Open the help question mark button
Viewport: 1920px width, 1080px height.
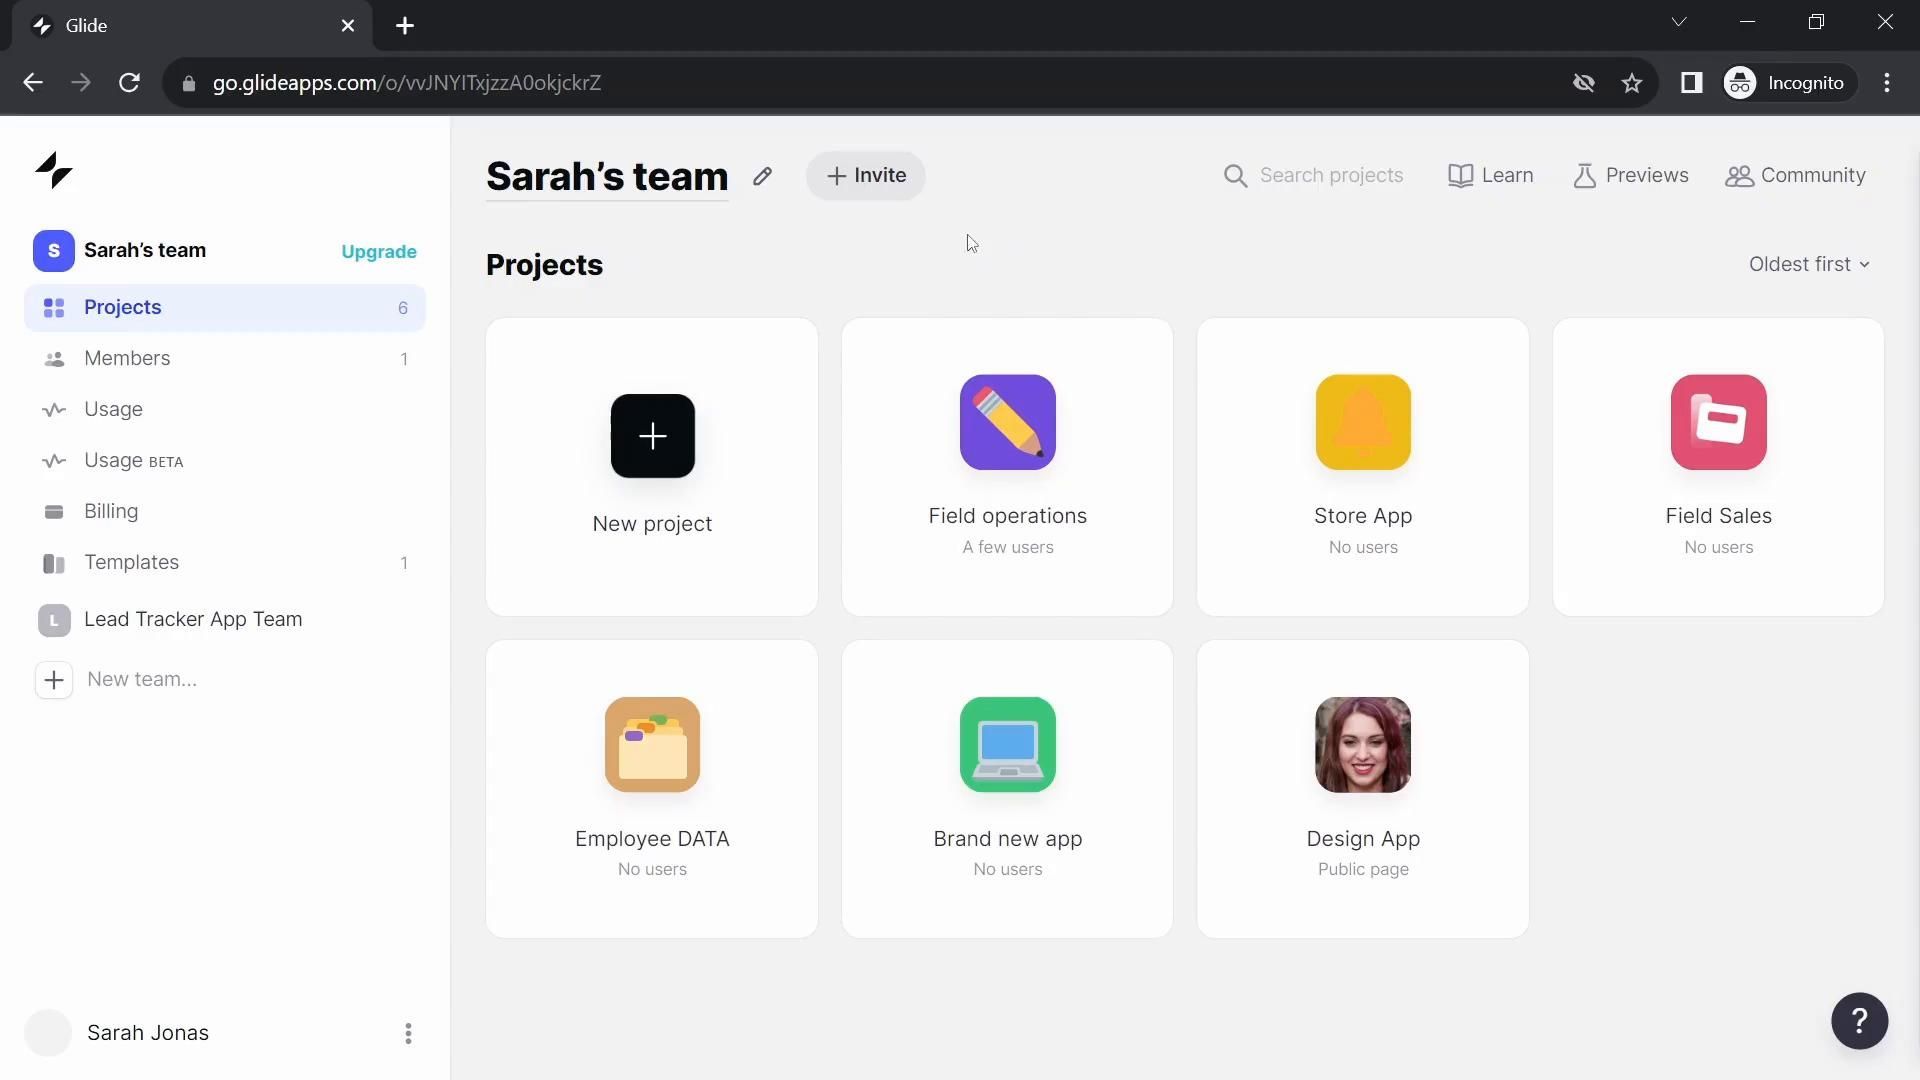[1858, 1021]
